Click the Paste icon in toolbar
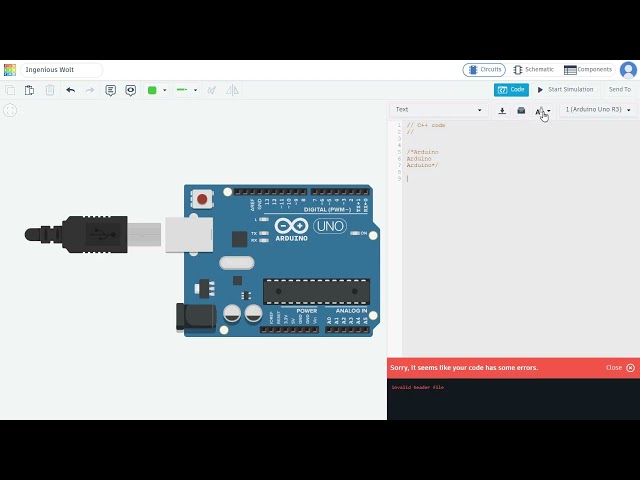This screenshot has height=480, width=640. click(x=29, y=90)
